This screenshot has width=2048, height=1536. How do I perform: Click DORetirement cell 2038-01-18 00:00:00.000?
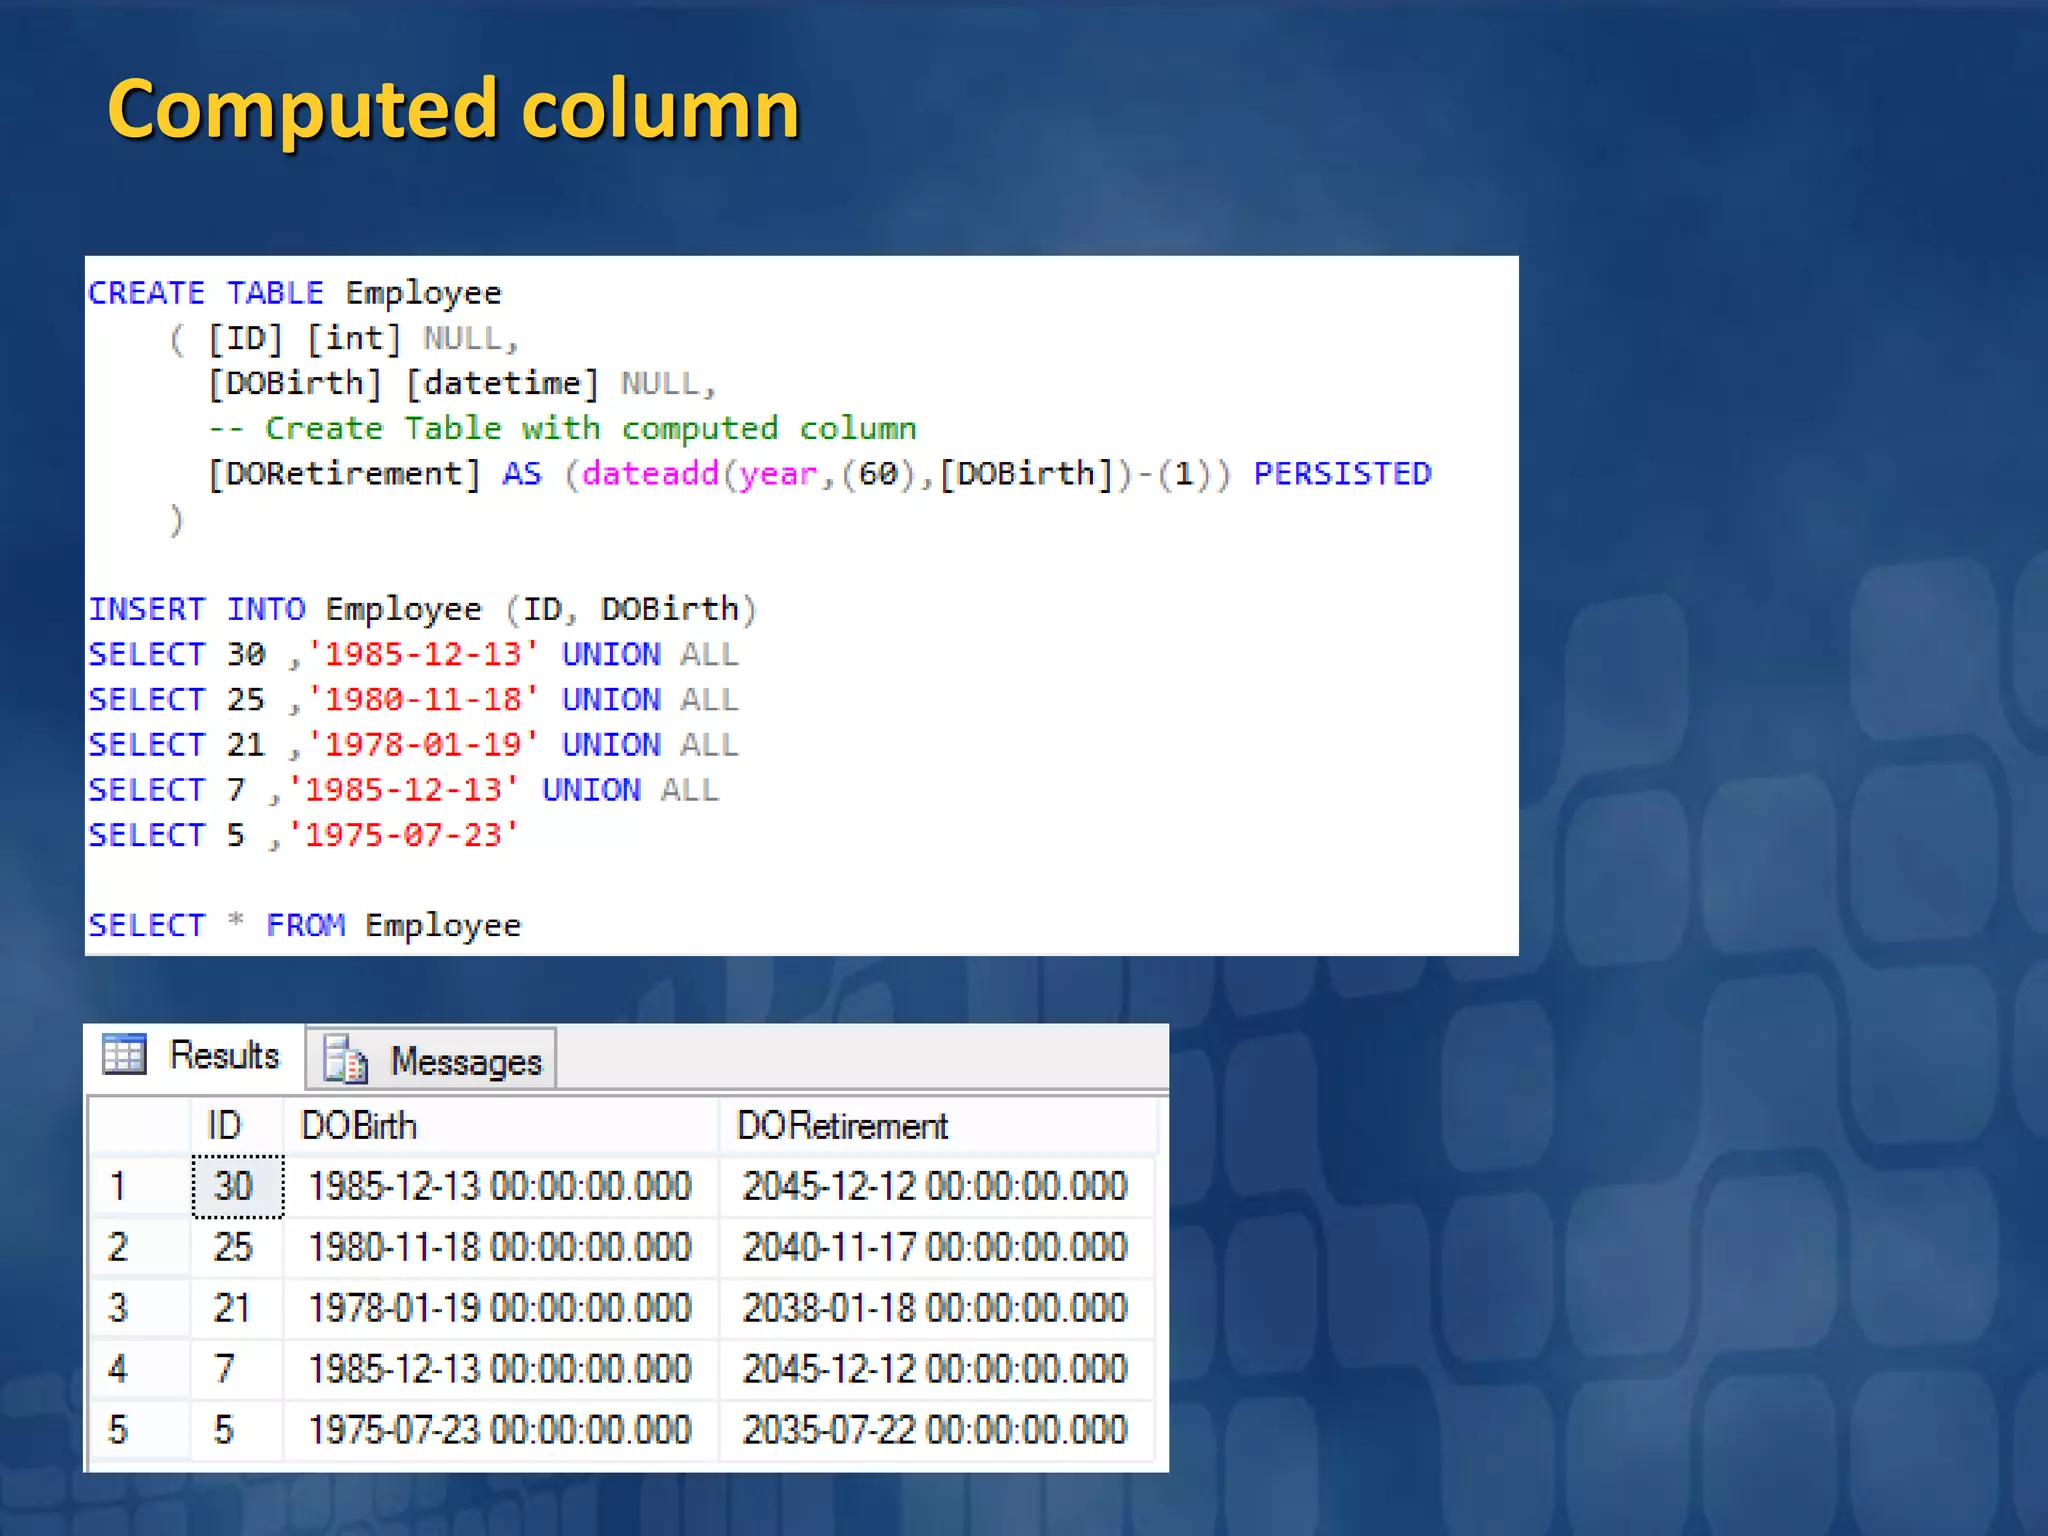click(937, 1308)
